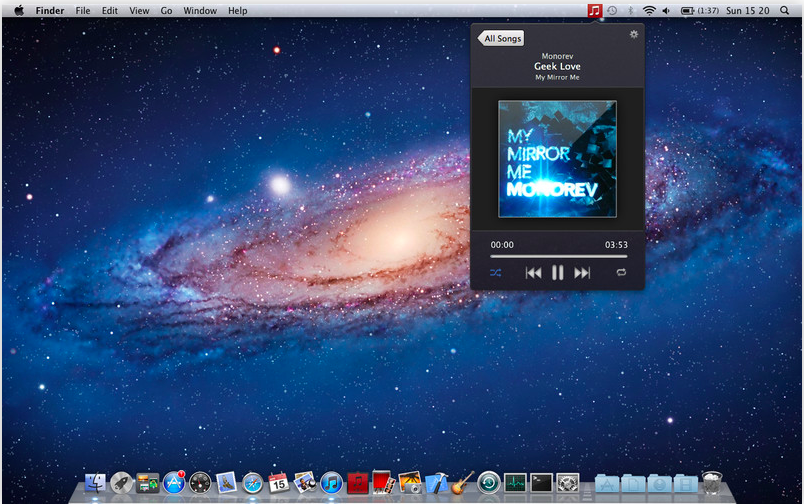This screenshot has width=804, height=504.
Task: Open the Help menu
Action: click(237, 10)
